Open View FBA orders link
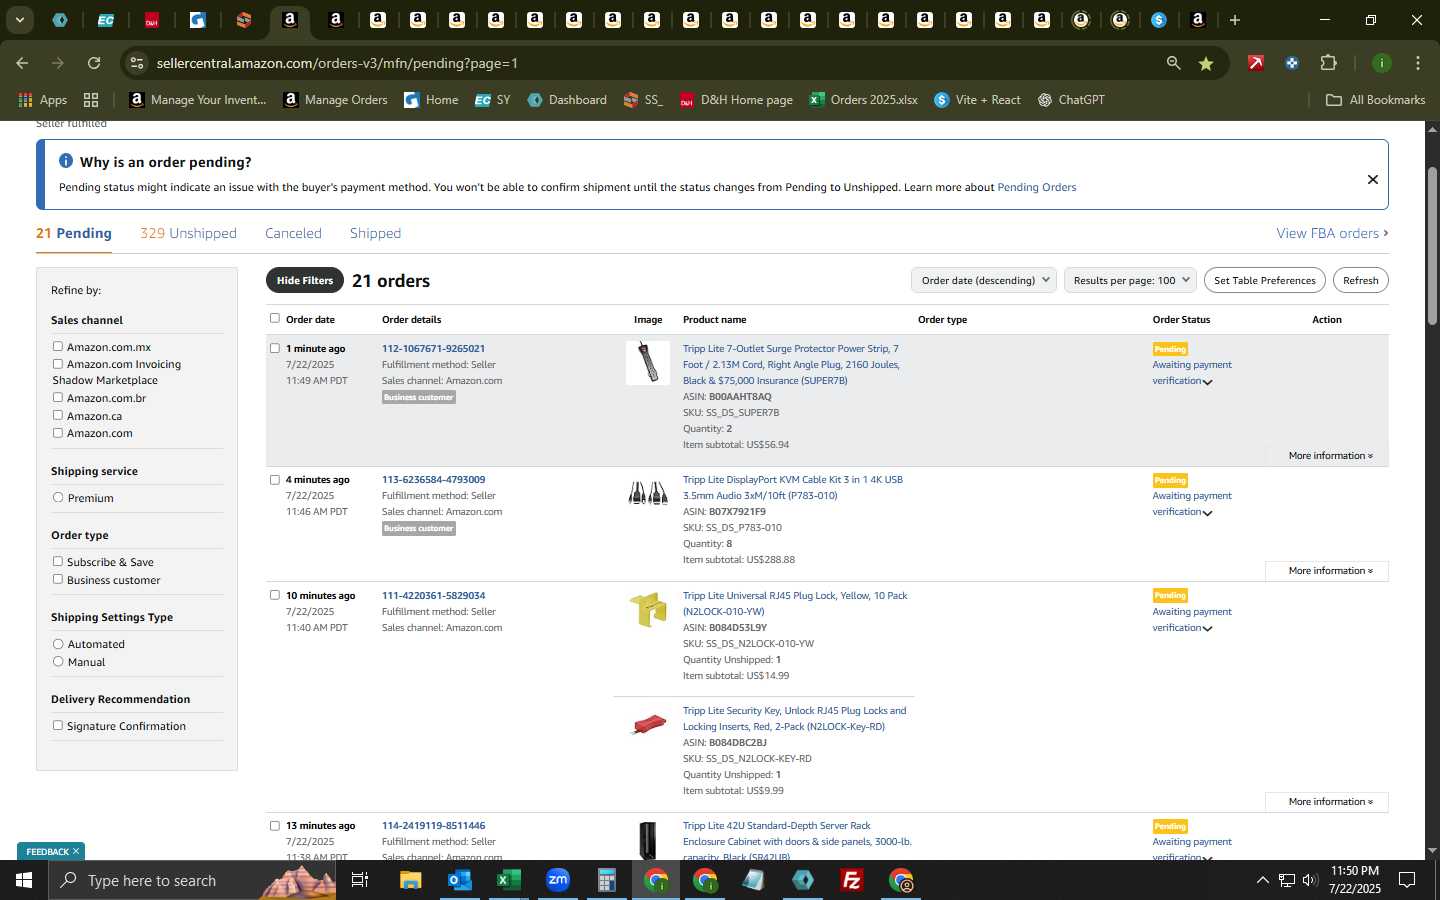Image resolution: width=1440 pixels, height=900 pixels. tap(1332, 233)
